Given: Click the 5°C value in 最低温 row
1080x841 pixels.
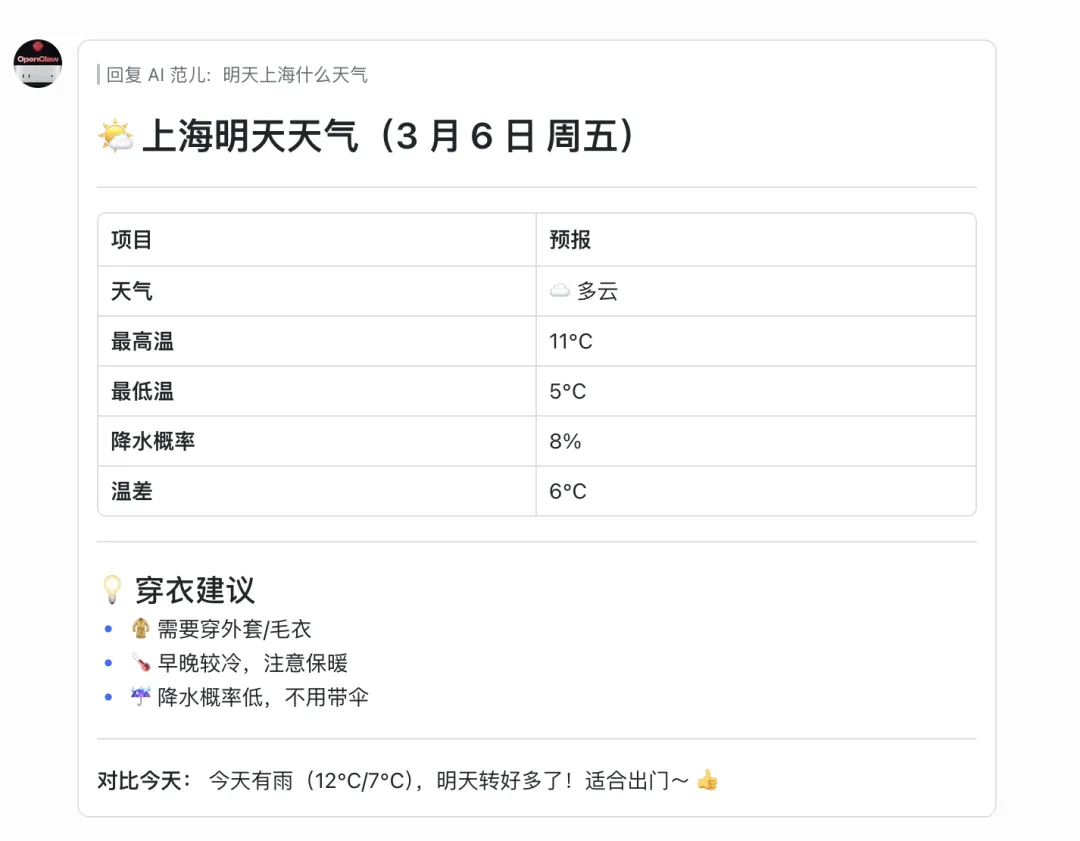Looking at the screenshot, I should tap(568, 391).
